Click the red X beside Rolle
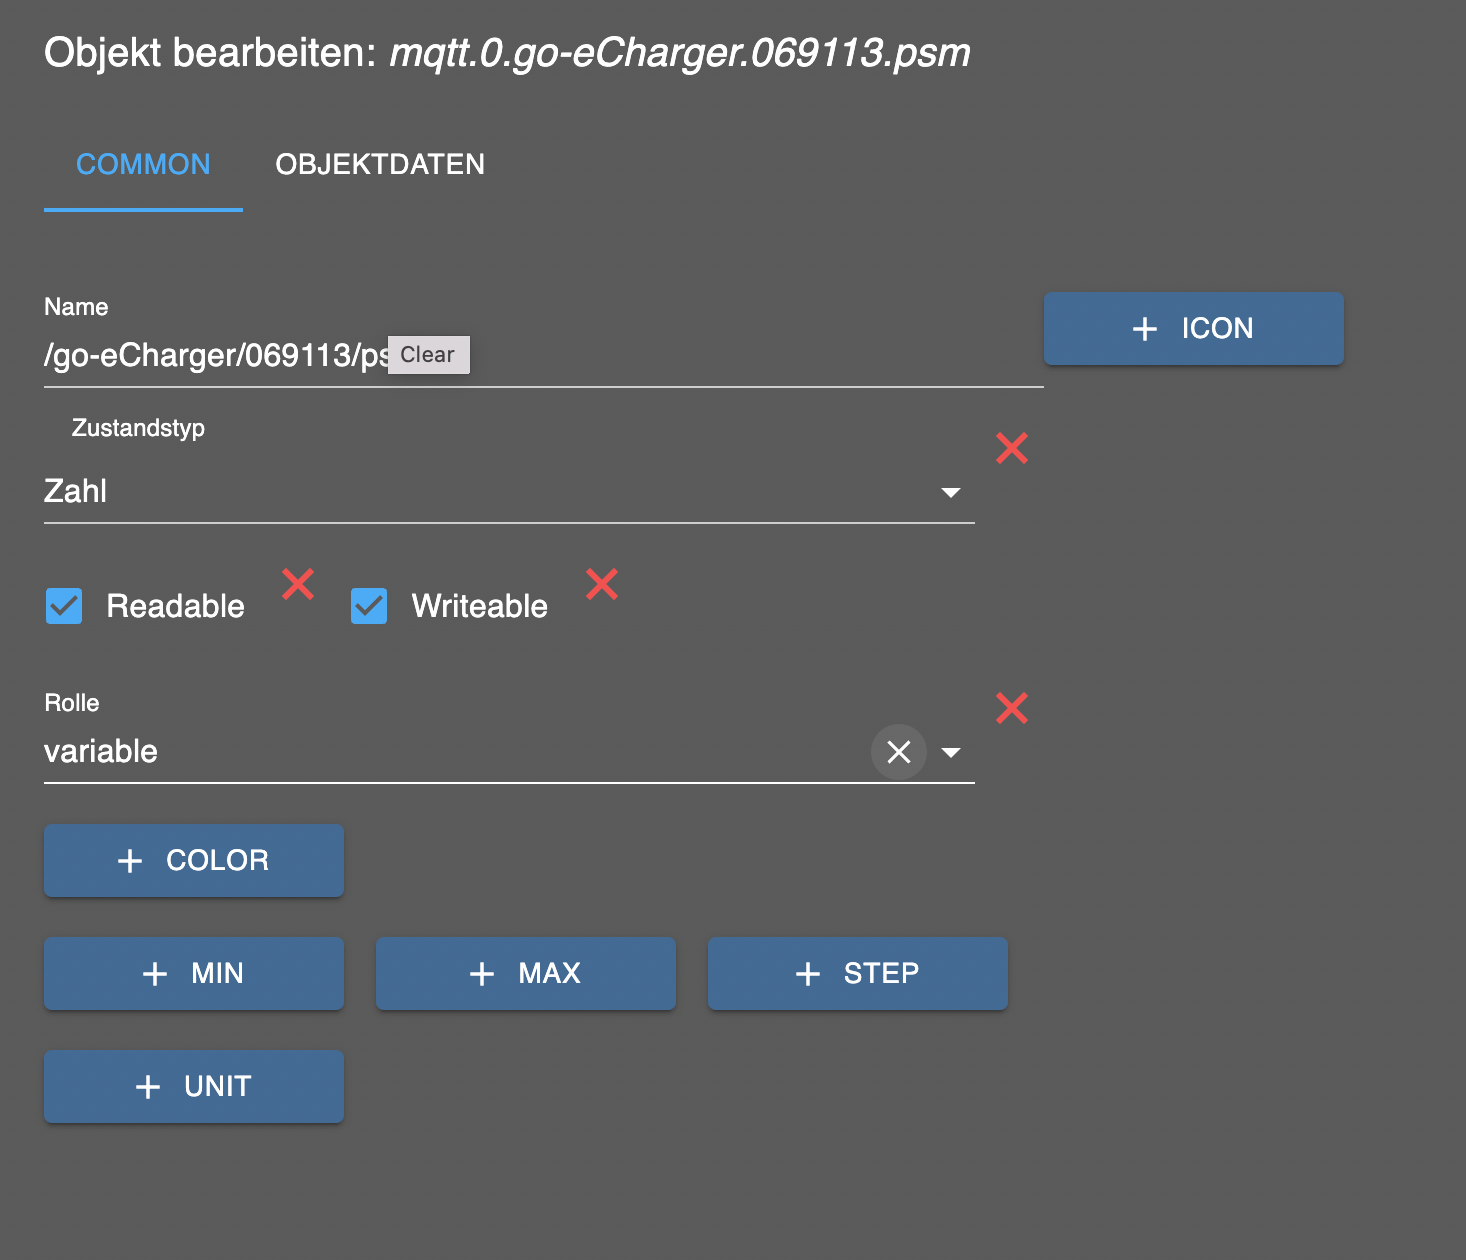This screenshot has height=1260, width=1466. [1012, 709]
